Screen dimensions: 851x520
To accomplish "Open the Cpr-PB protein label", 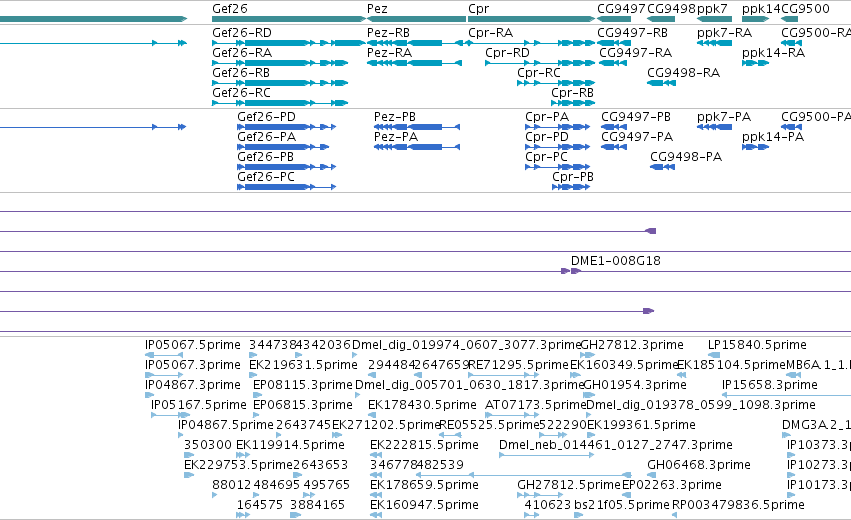I will pyautogui.click(x=573, y=177).
